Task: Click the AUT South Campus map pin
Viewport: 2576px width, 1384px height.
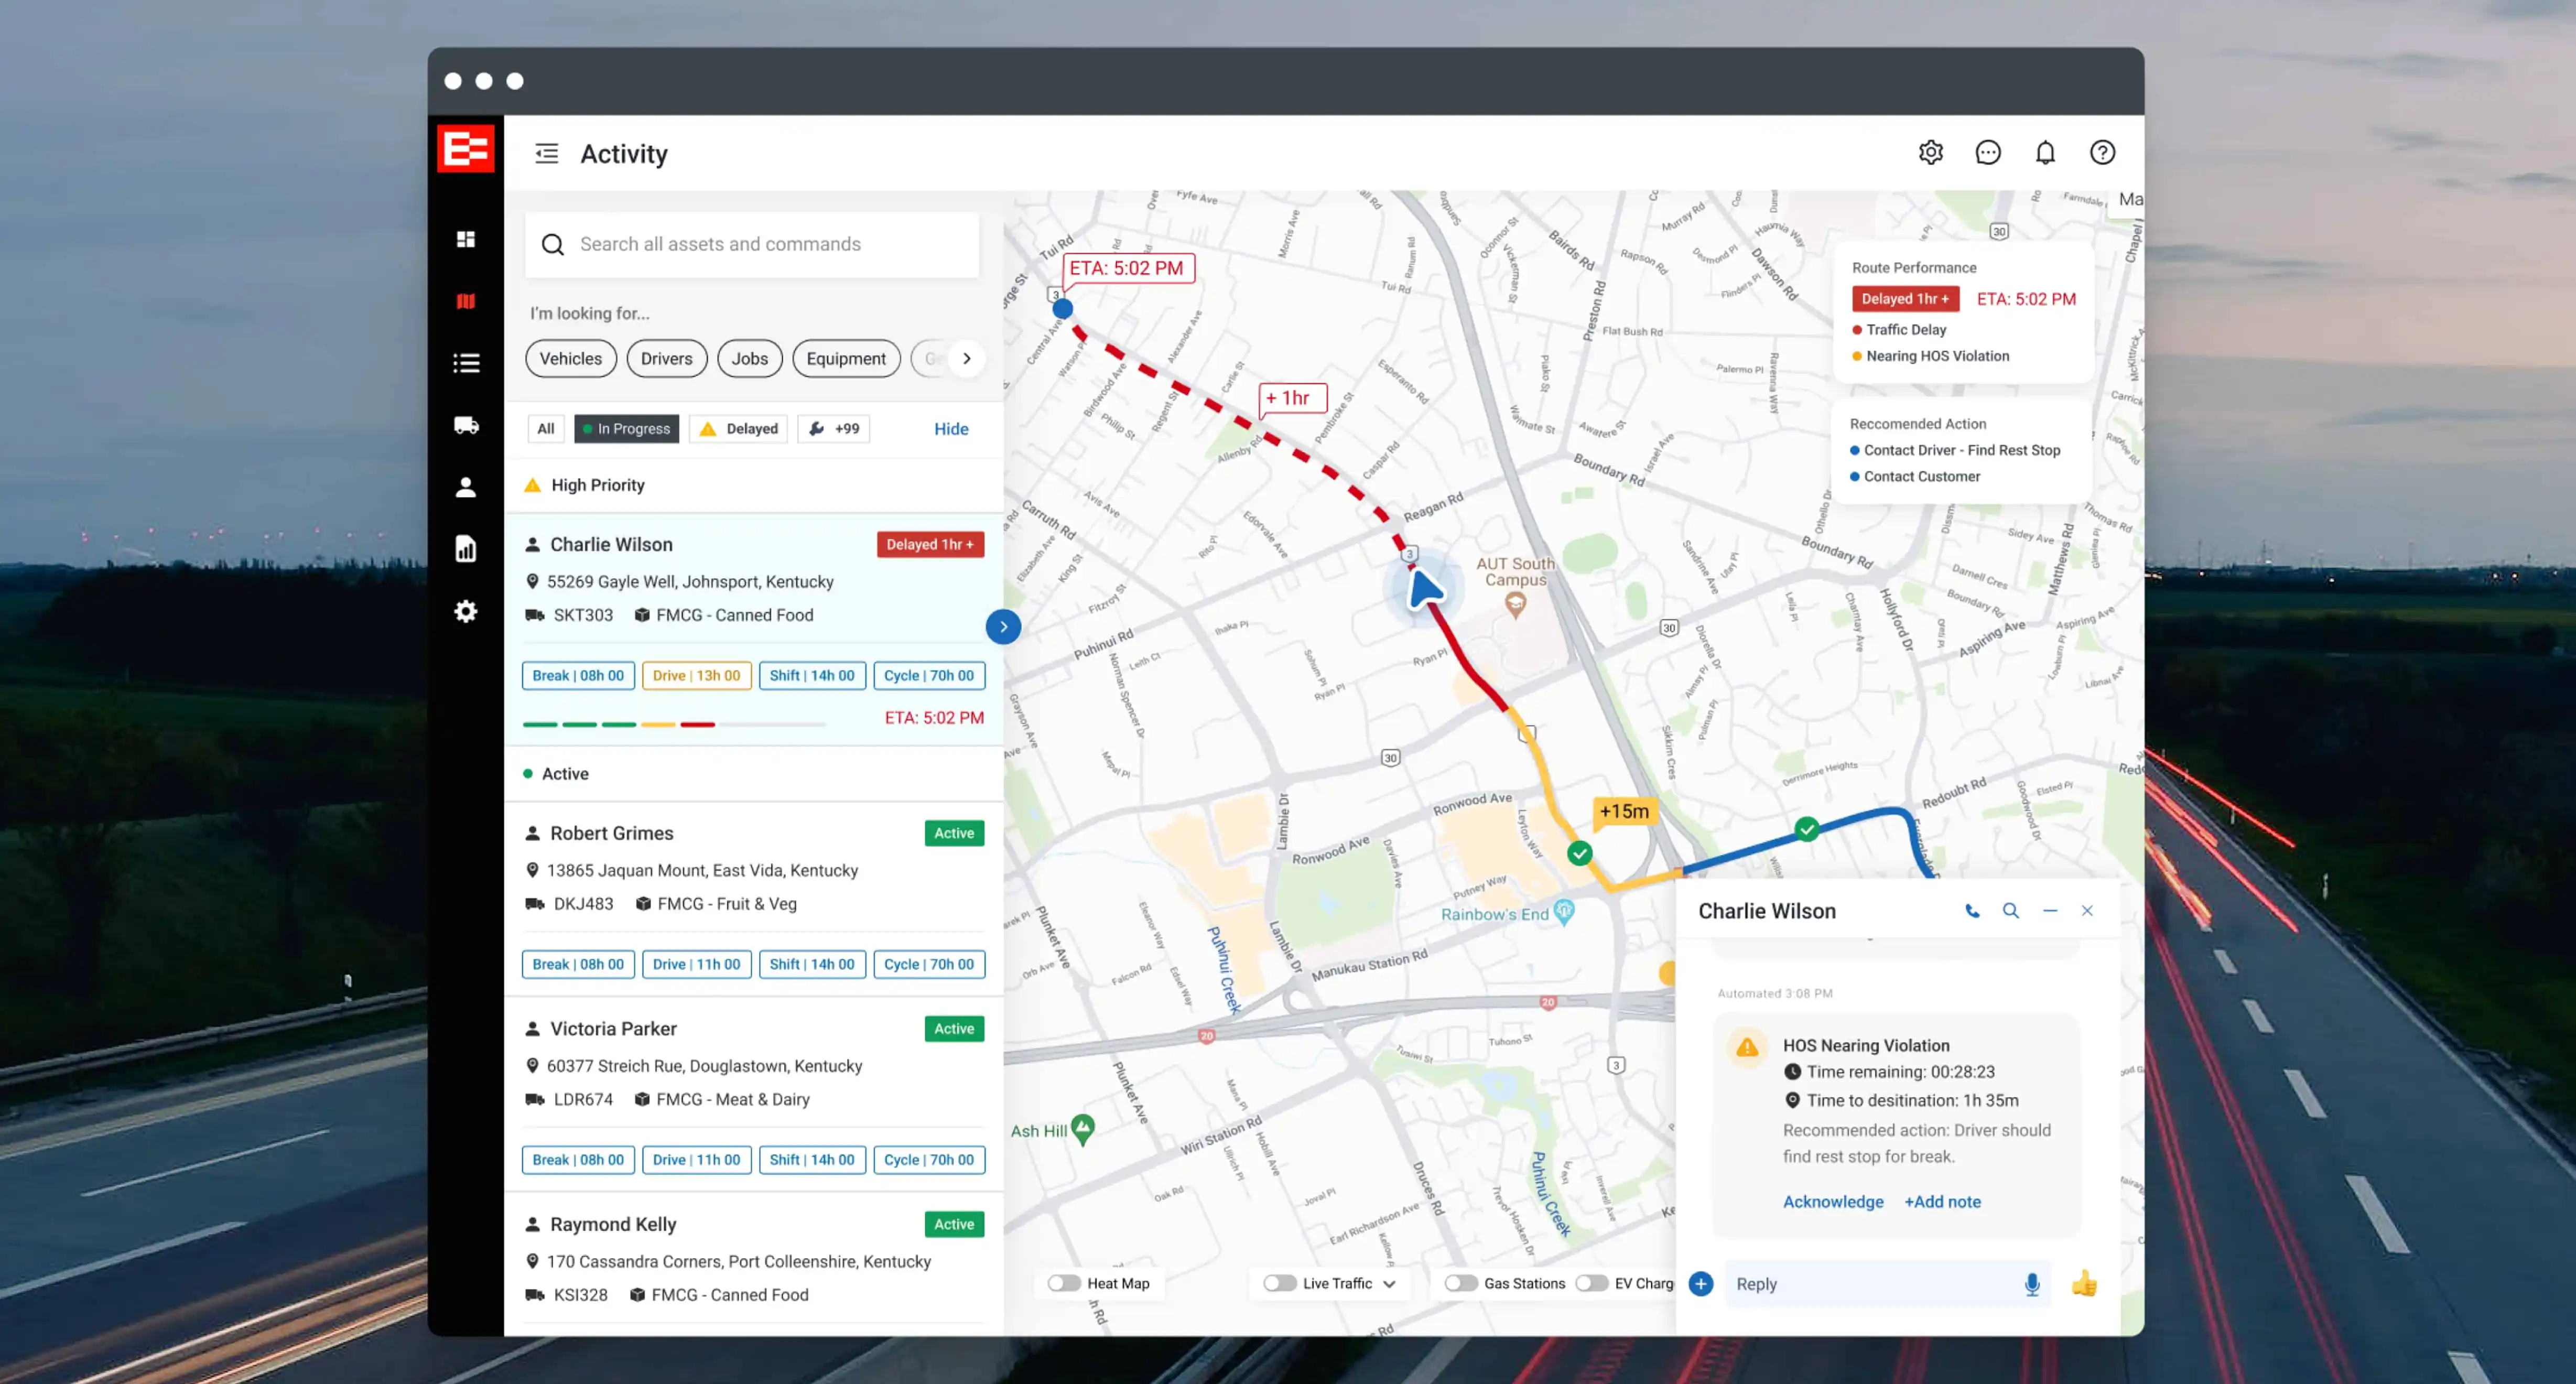Action: (x=1515, y=604)
